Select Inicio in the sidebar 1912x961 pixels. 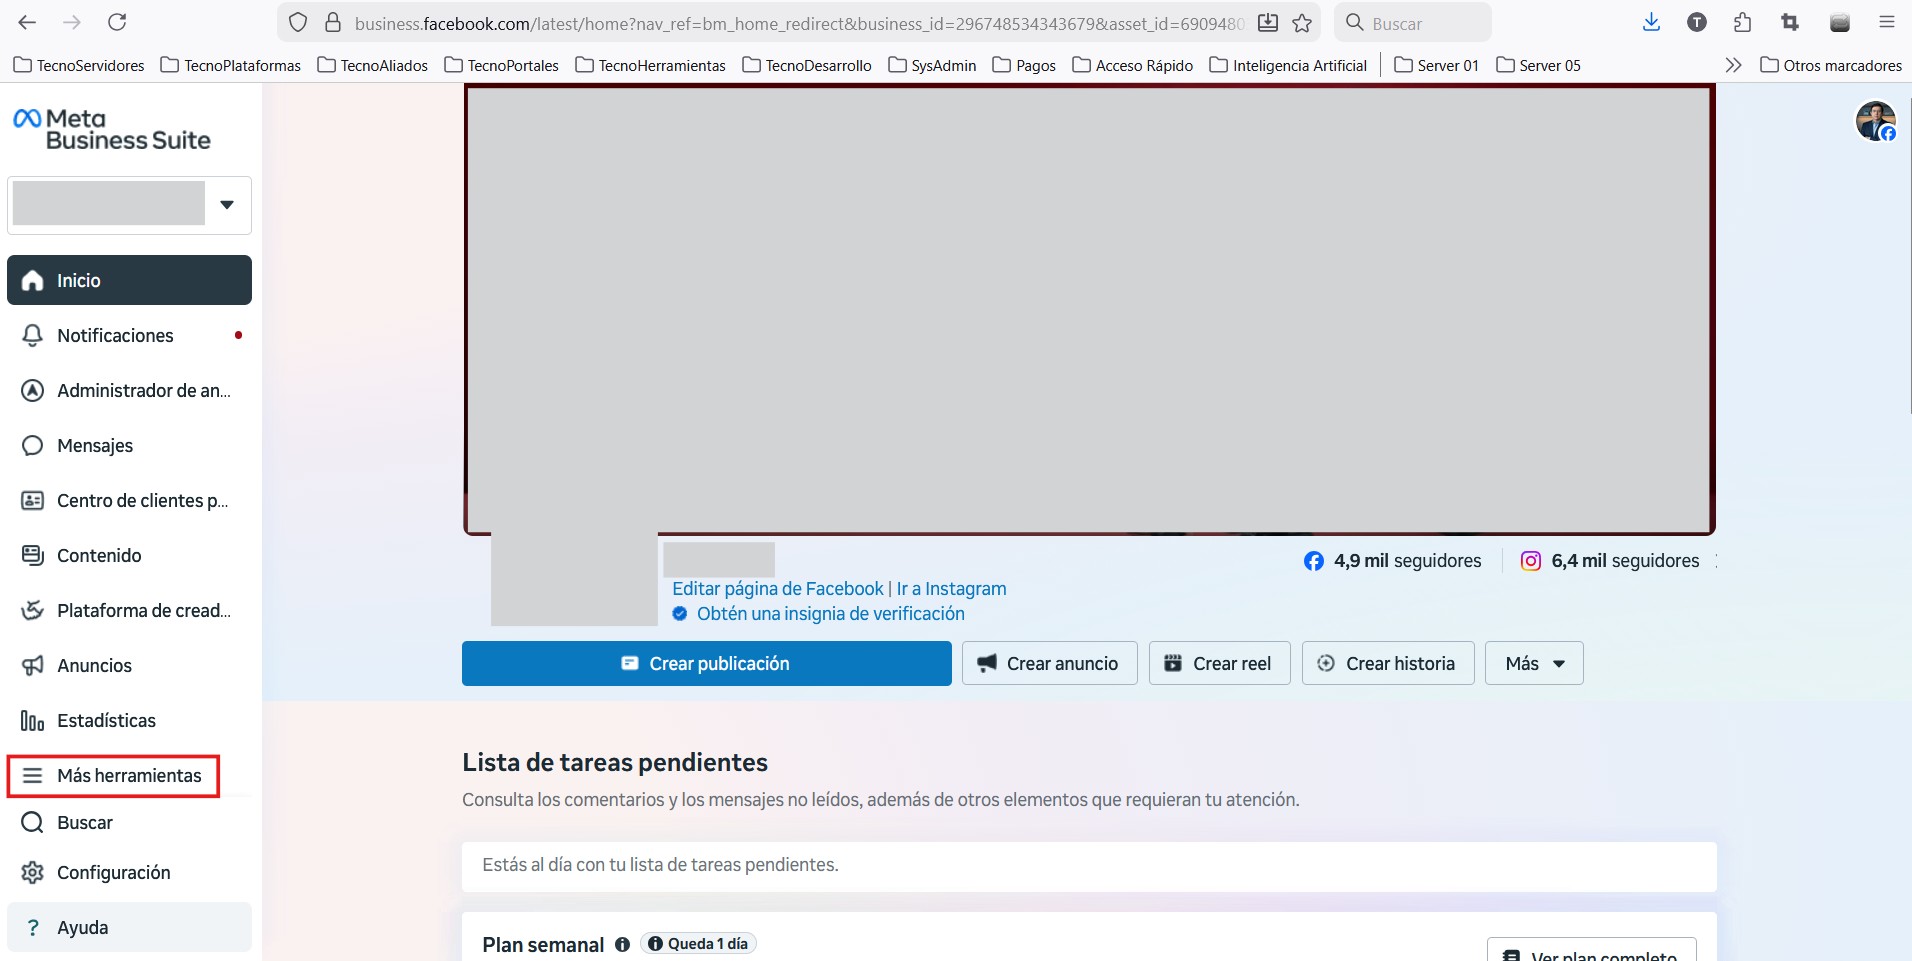pyautogui.click(x=129, y=281)
